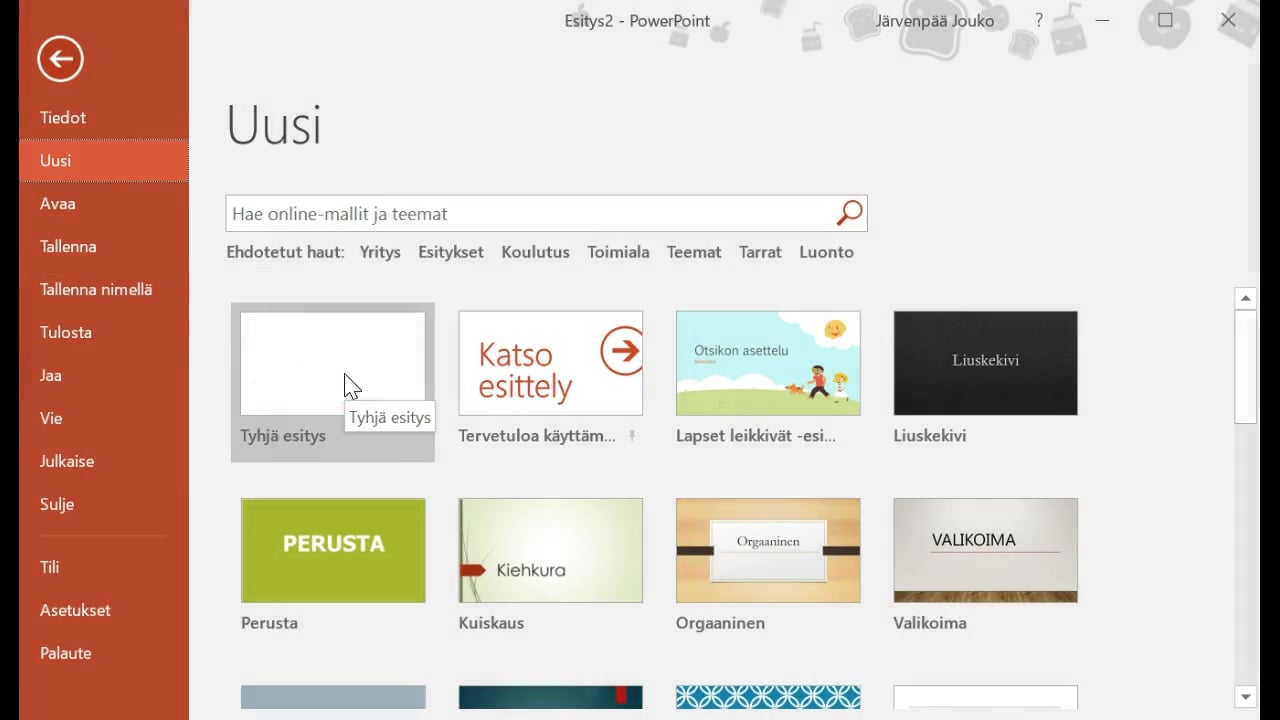Choose the Liuskekivi dark template
This screenshot has height=720, width=1280.
click(986, 363)
